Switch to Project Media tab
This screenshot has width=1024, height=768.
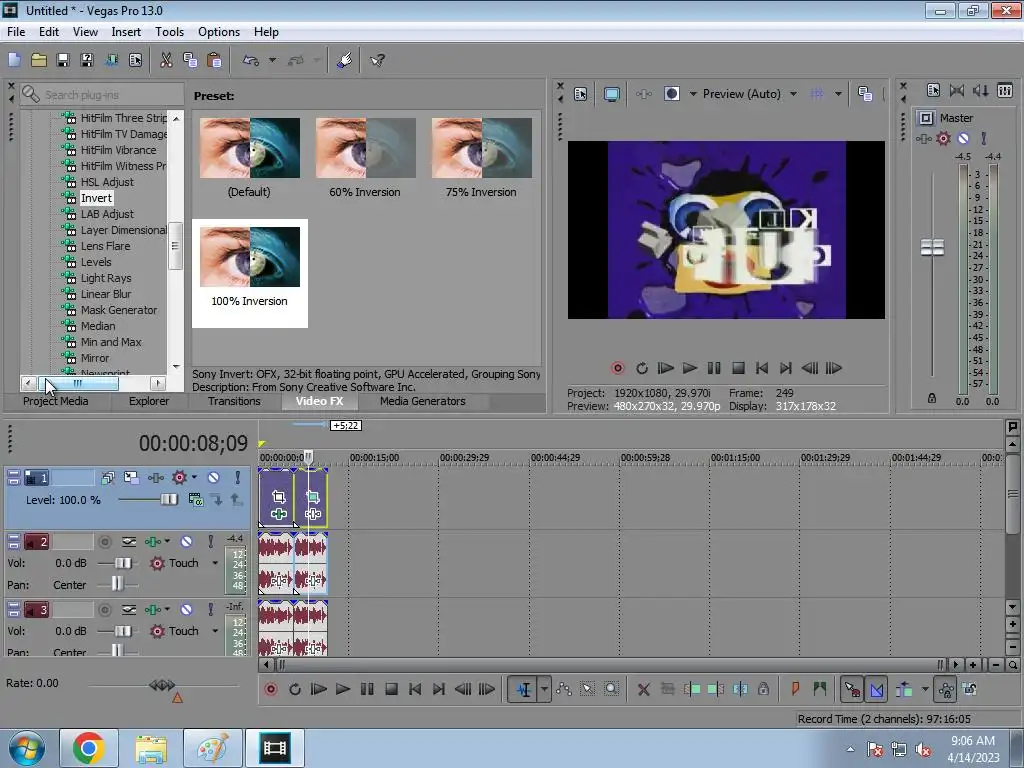[56, 401]
